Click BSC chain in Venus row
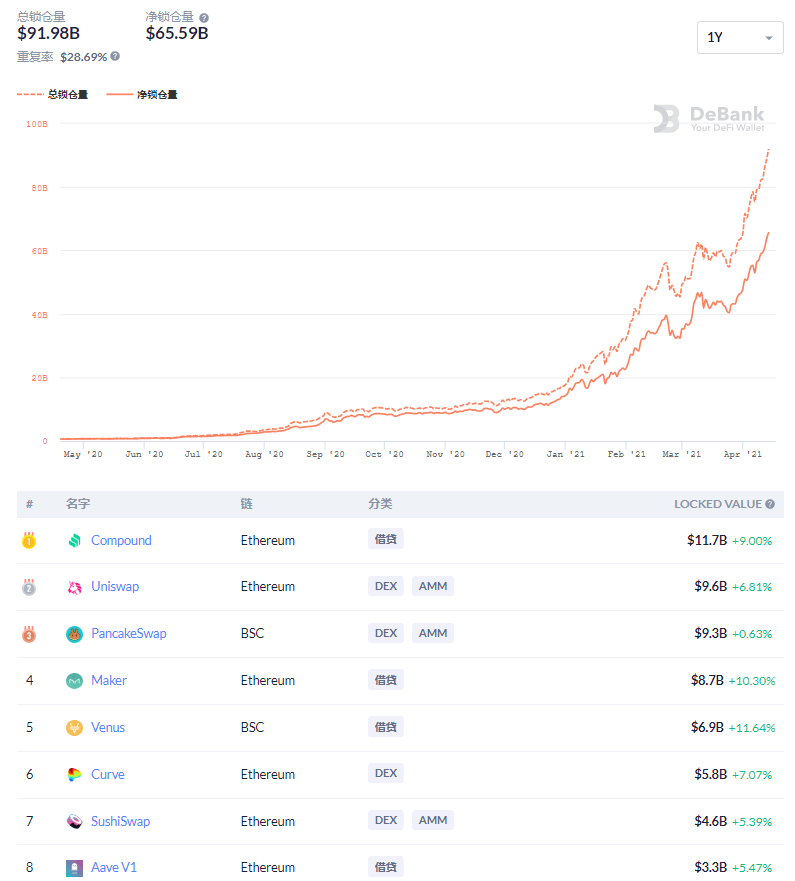This screenshot has width=795, height=881. tap(252, 728)
